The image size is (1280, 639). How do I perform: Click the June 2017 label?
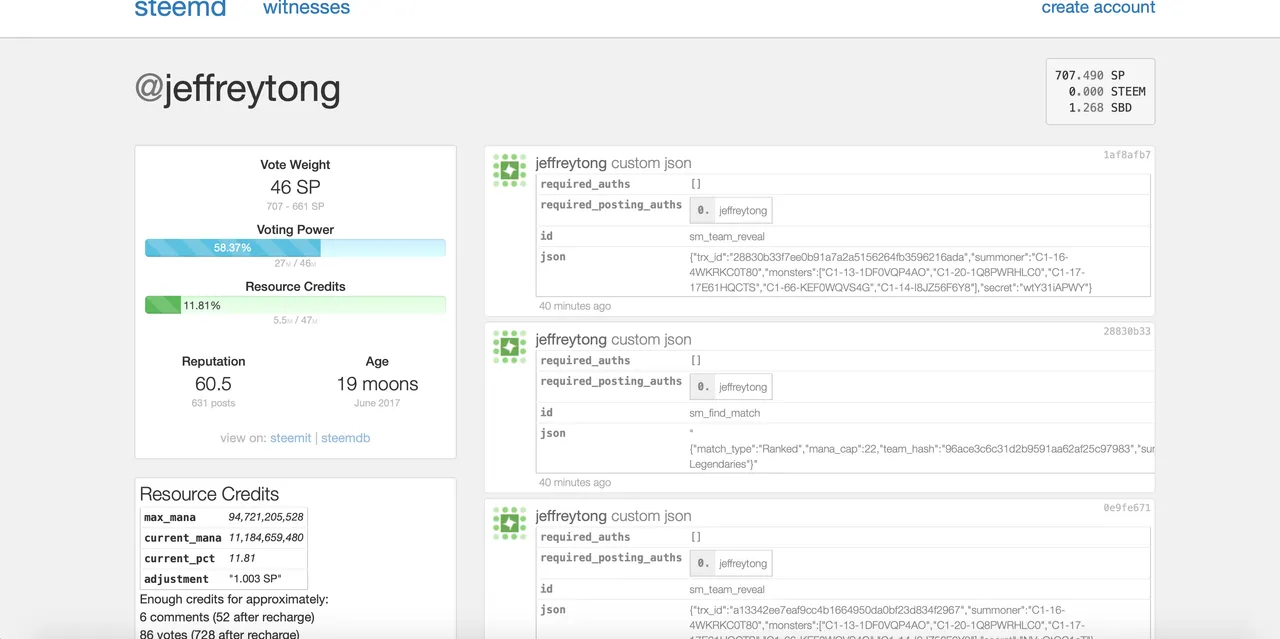377,403
